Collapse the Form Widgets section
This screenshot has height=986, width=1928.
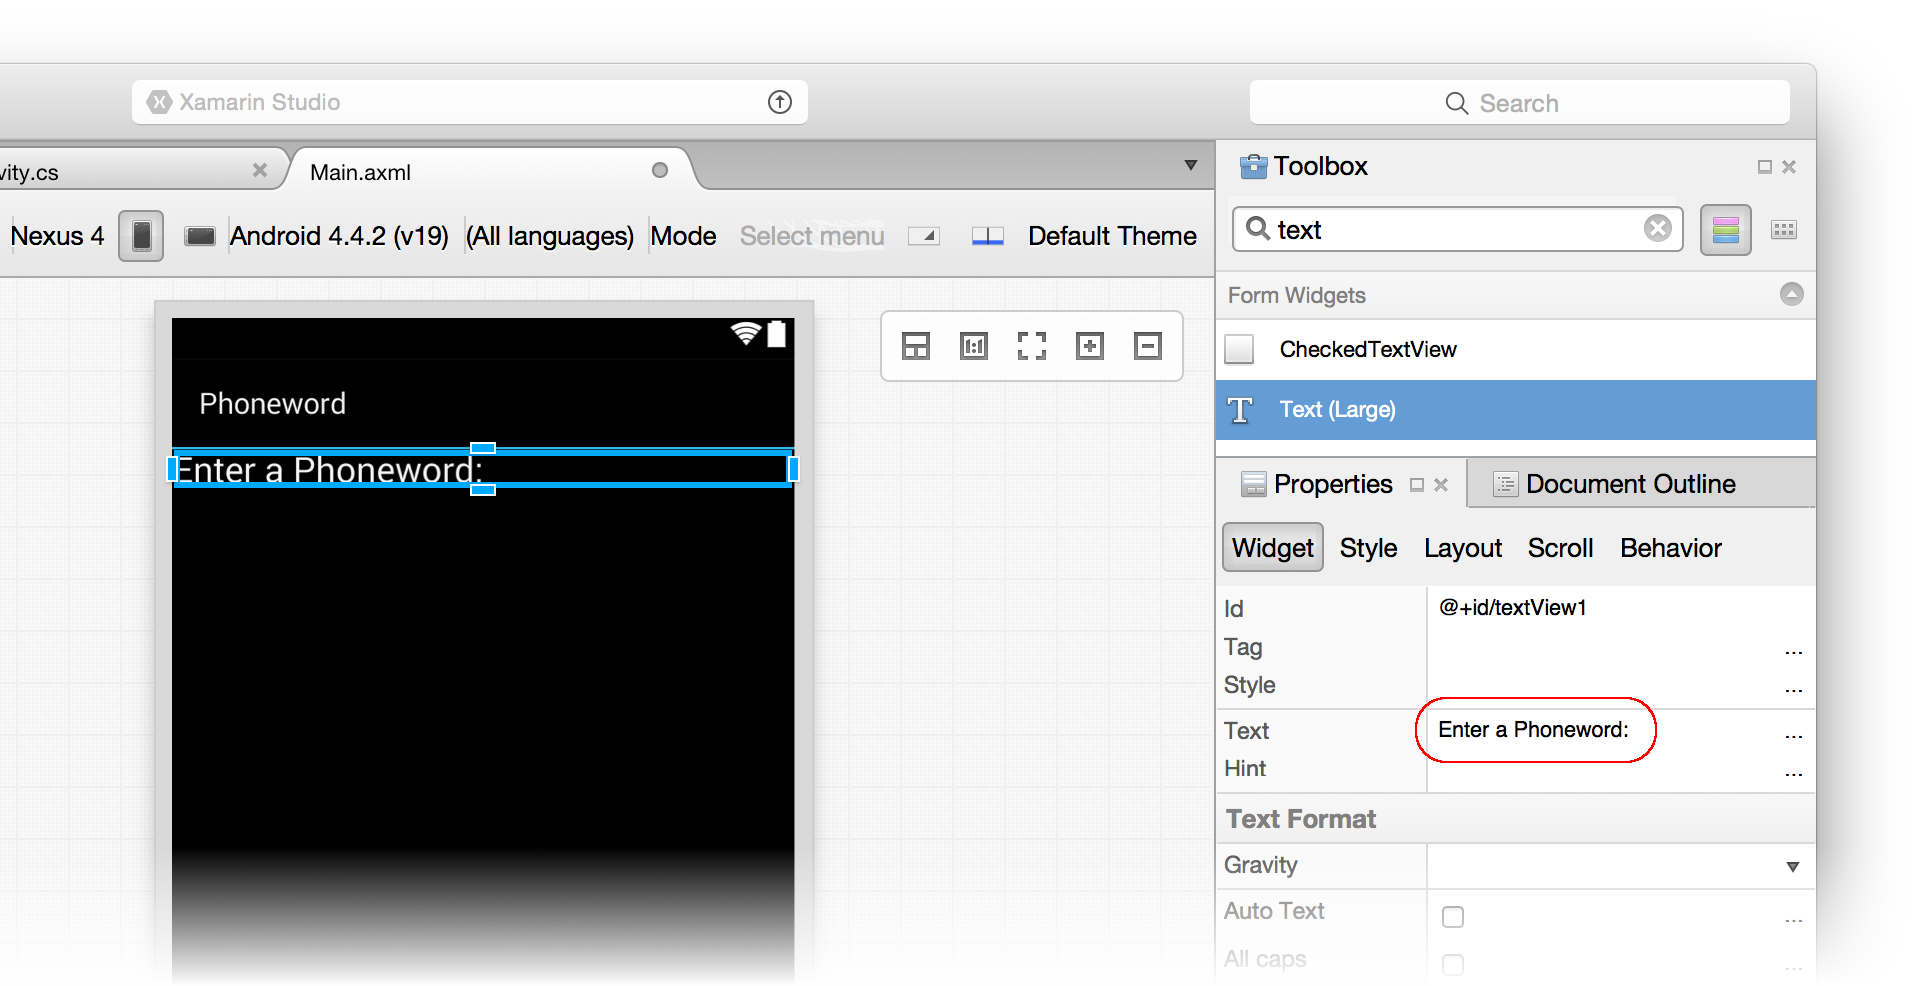1791,294
